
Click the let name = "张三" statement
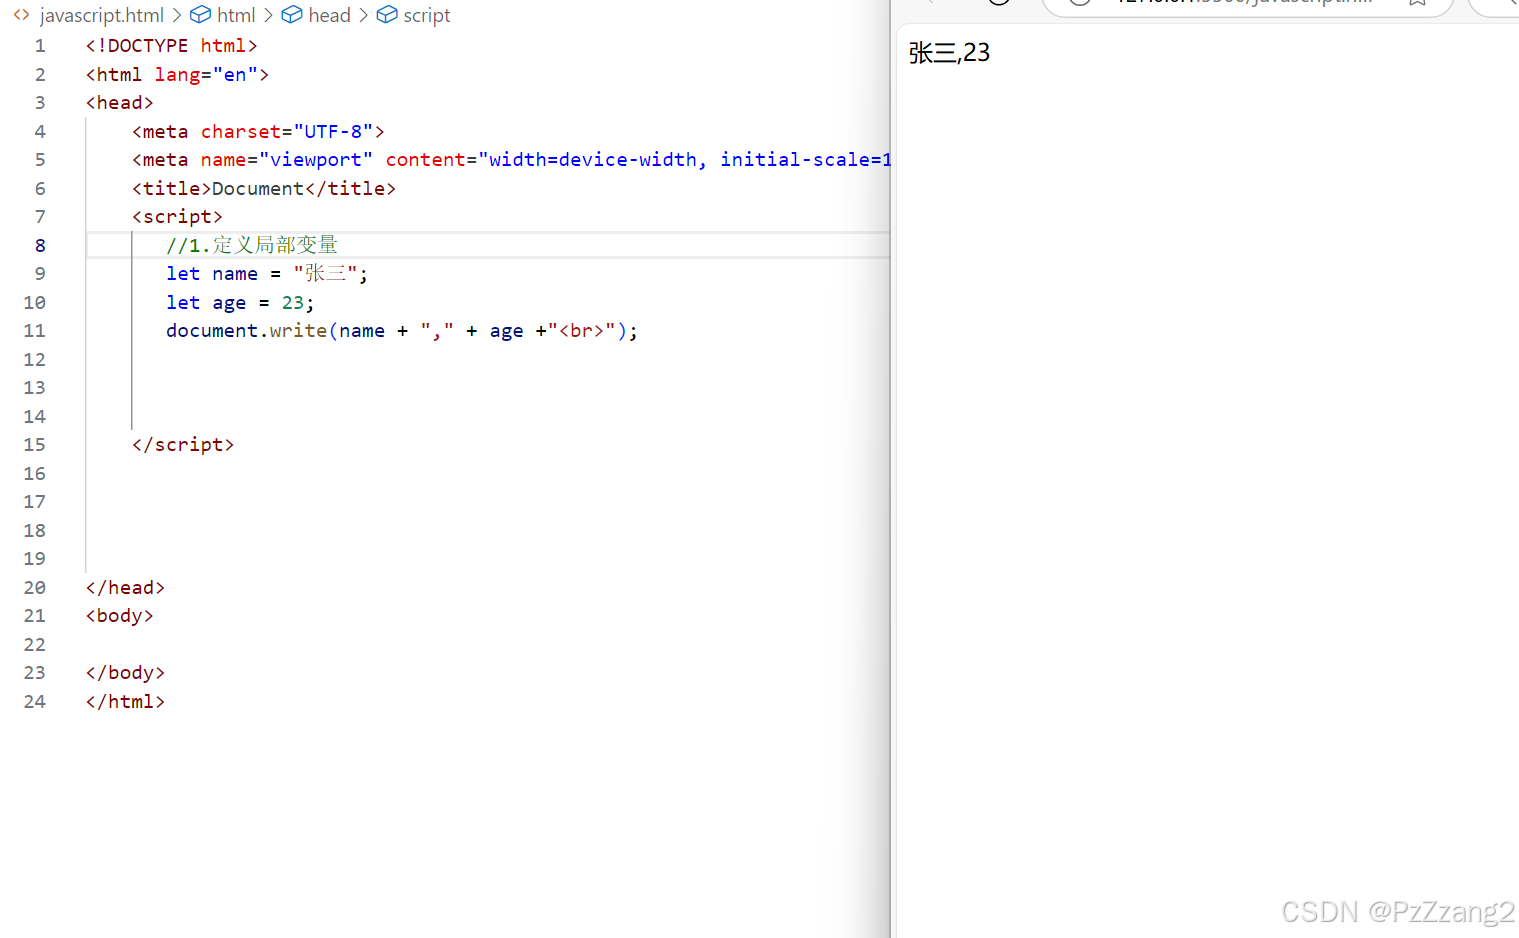click(267, 274)
